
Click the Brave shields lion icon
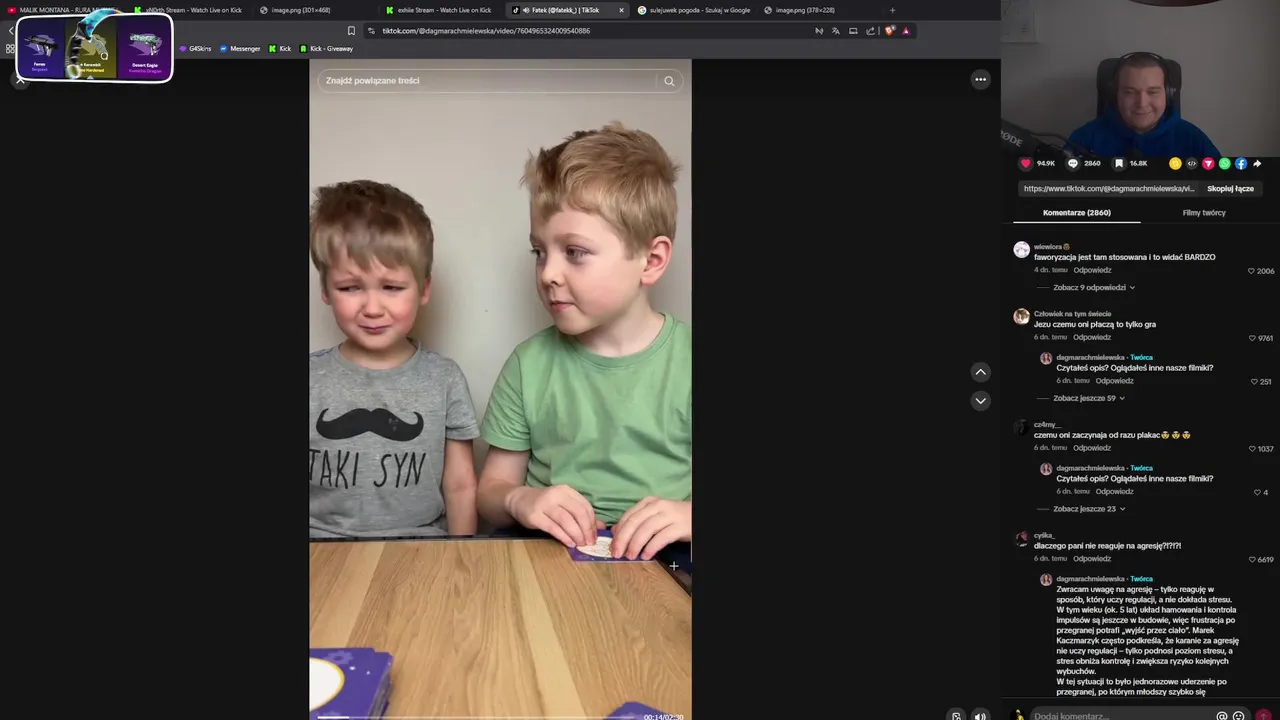[889, 31]
